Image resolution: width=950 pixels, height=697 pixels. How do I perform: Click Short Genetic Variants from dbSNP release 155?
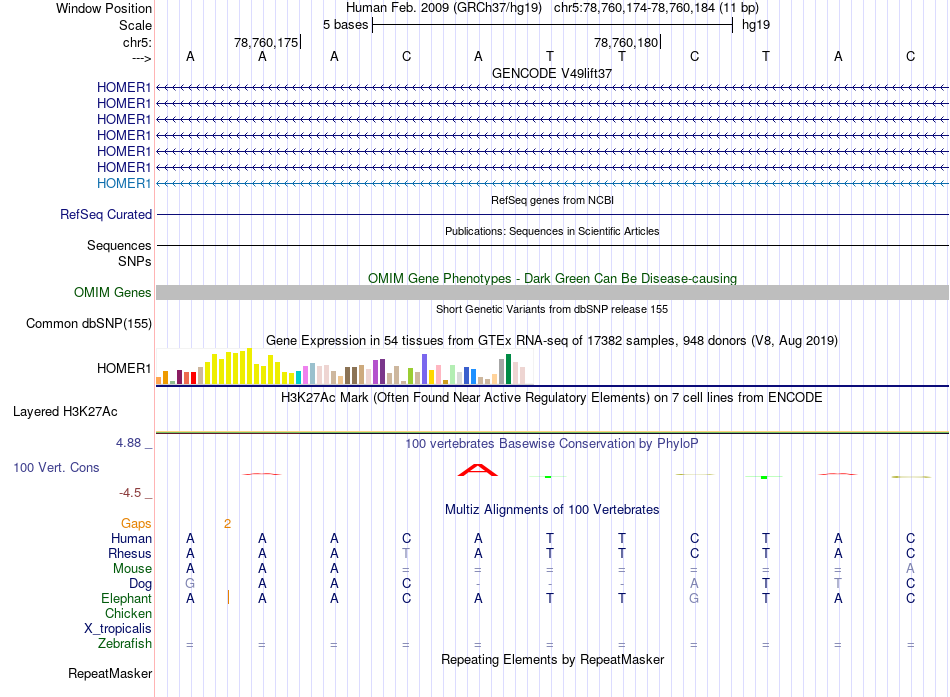click(x=551, y=309)
